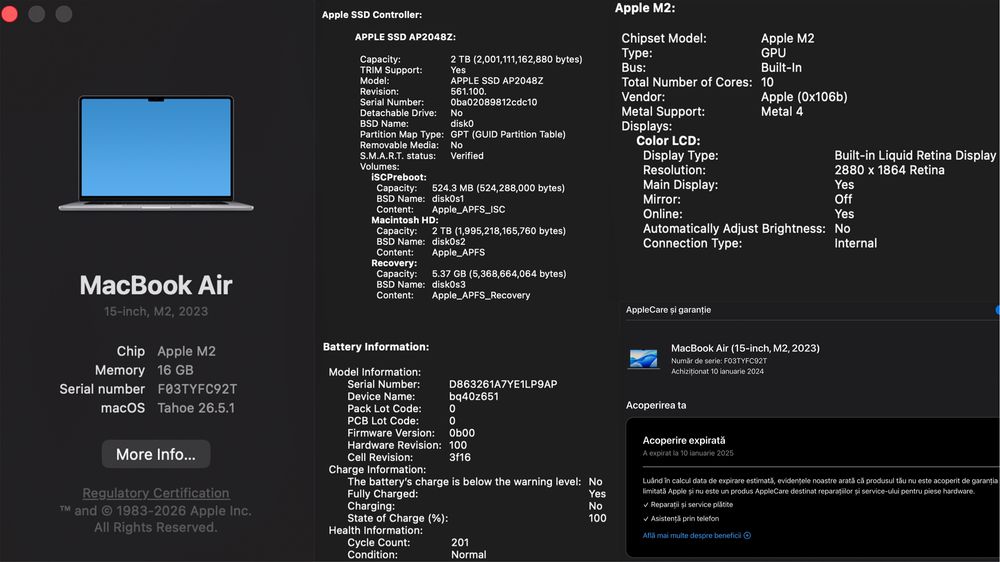The height and width of the screenshot is (562, 1000).
Task: Click battery Condition 'Normal' value
Action: (468, 555)
